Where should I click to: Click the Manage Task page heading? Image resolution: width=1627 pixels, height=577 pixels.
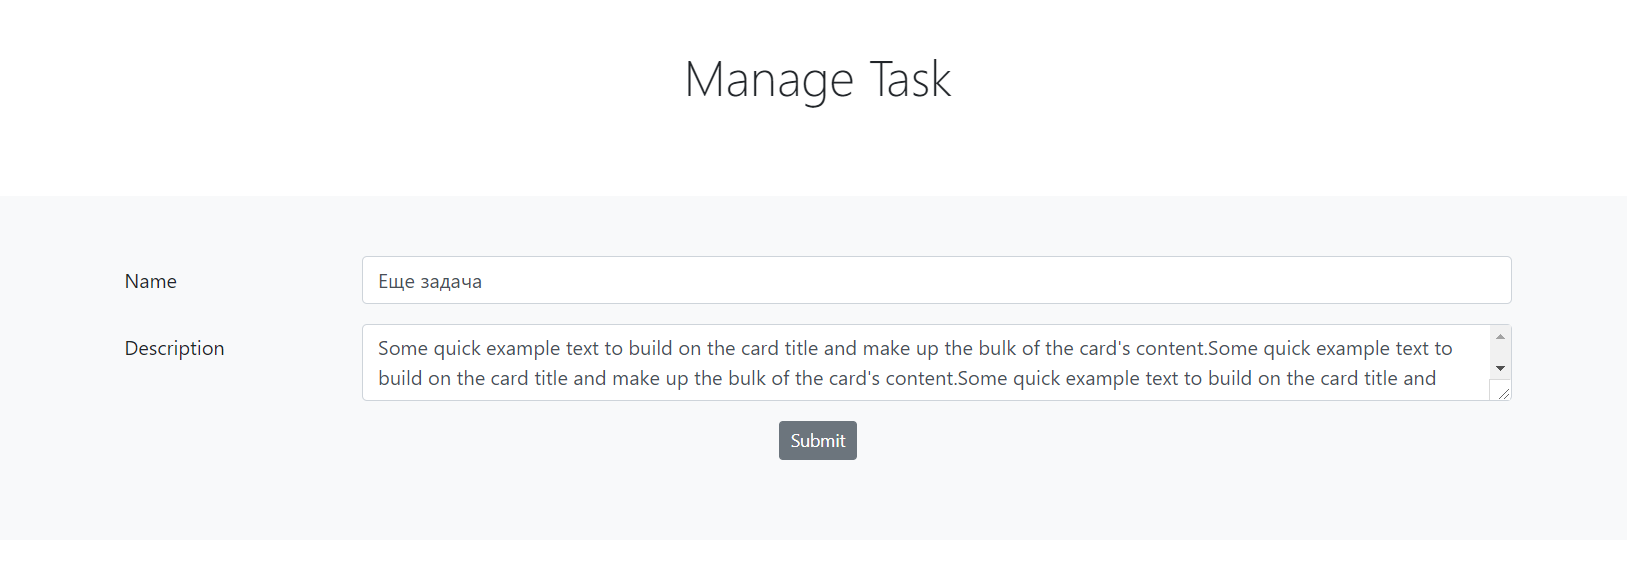point(817,79)
